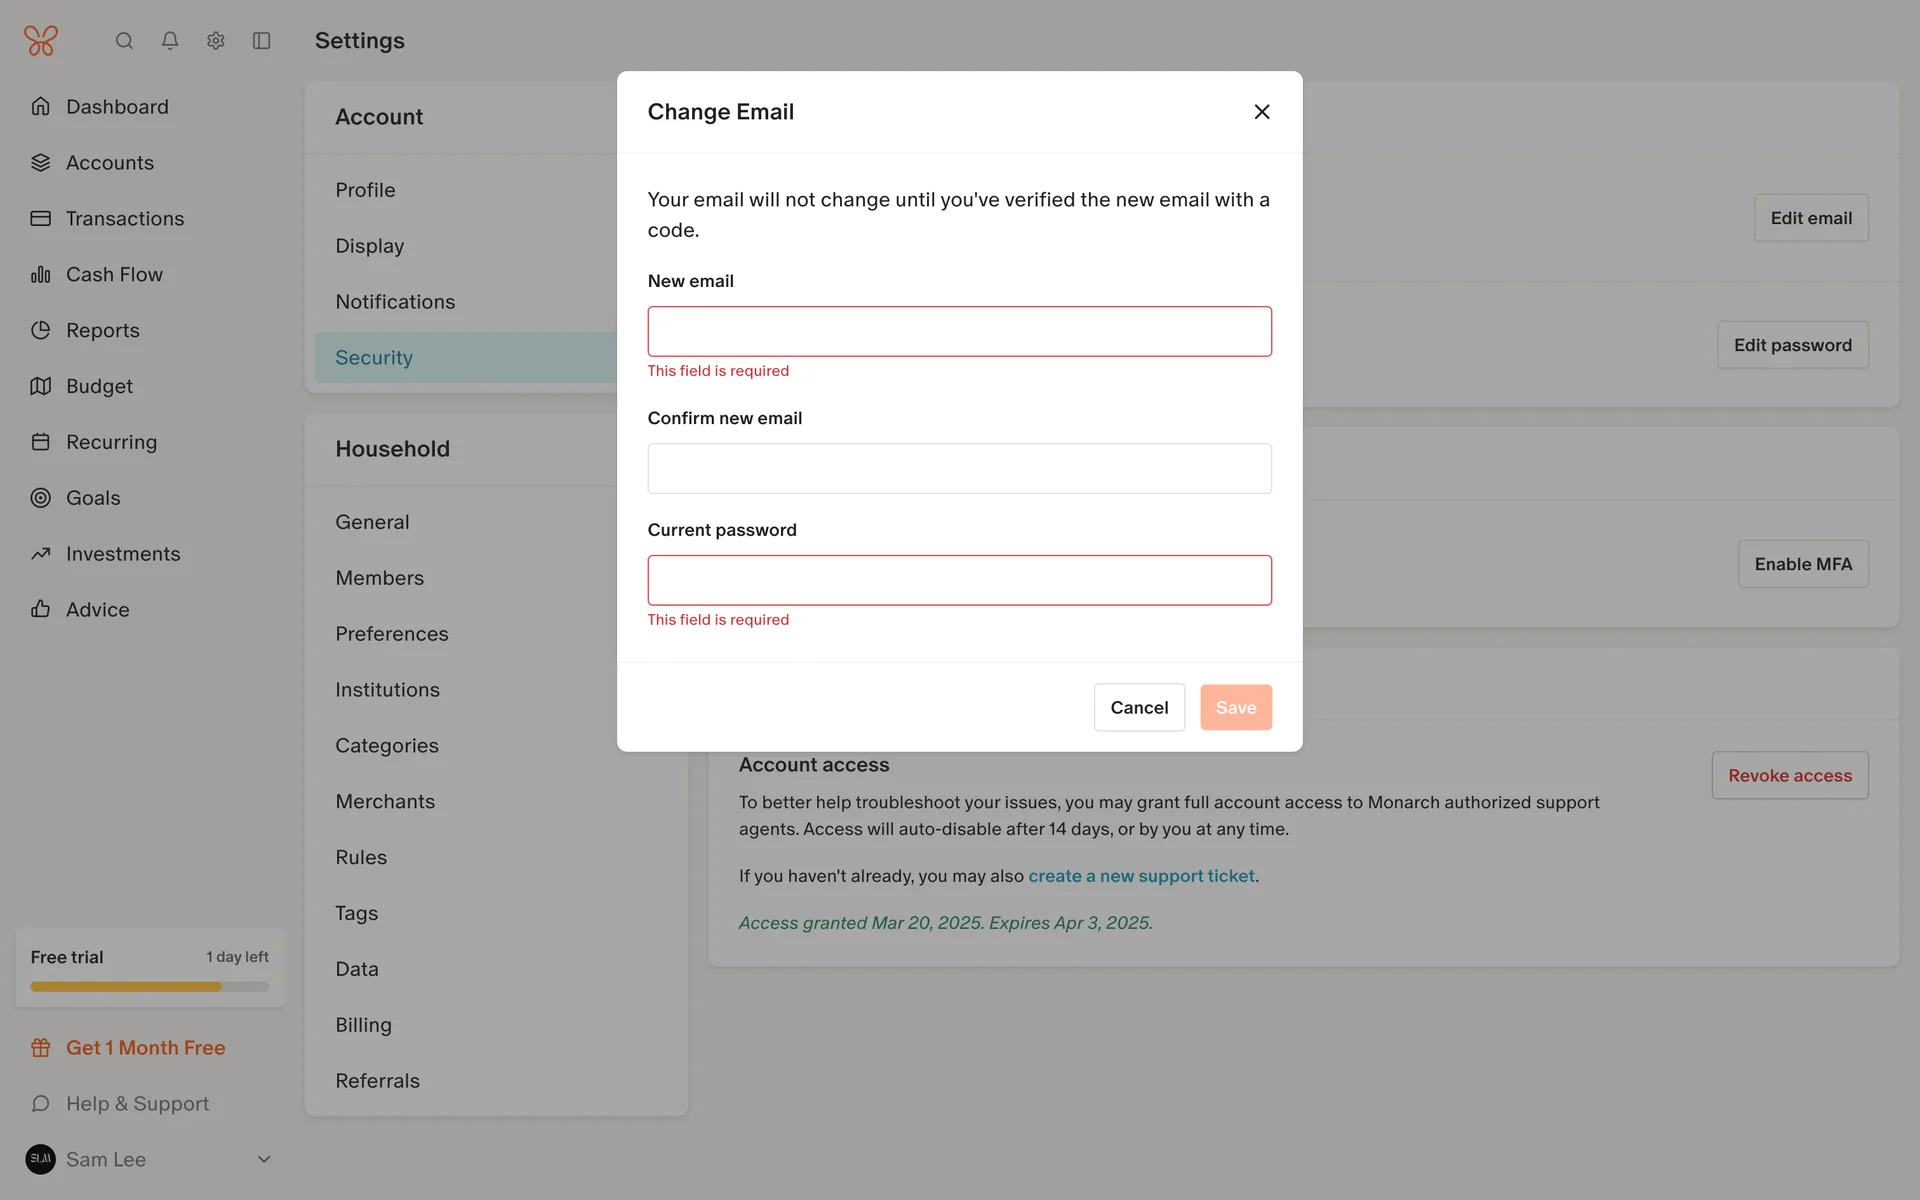
Task: Click the settings gear icon
Action: 216,41
